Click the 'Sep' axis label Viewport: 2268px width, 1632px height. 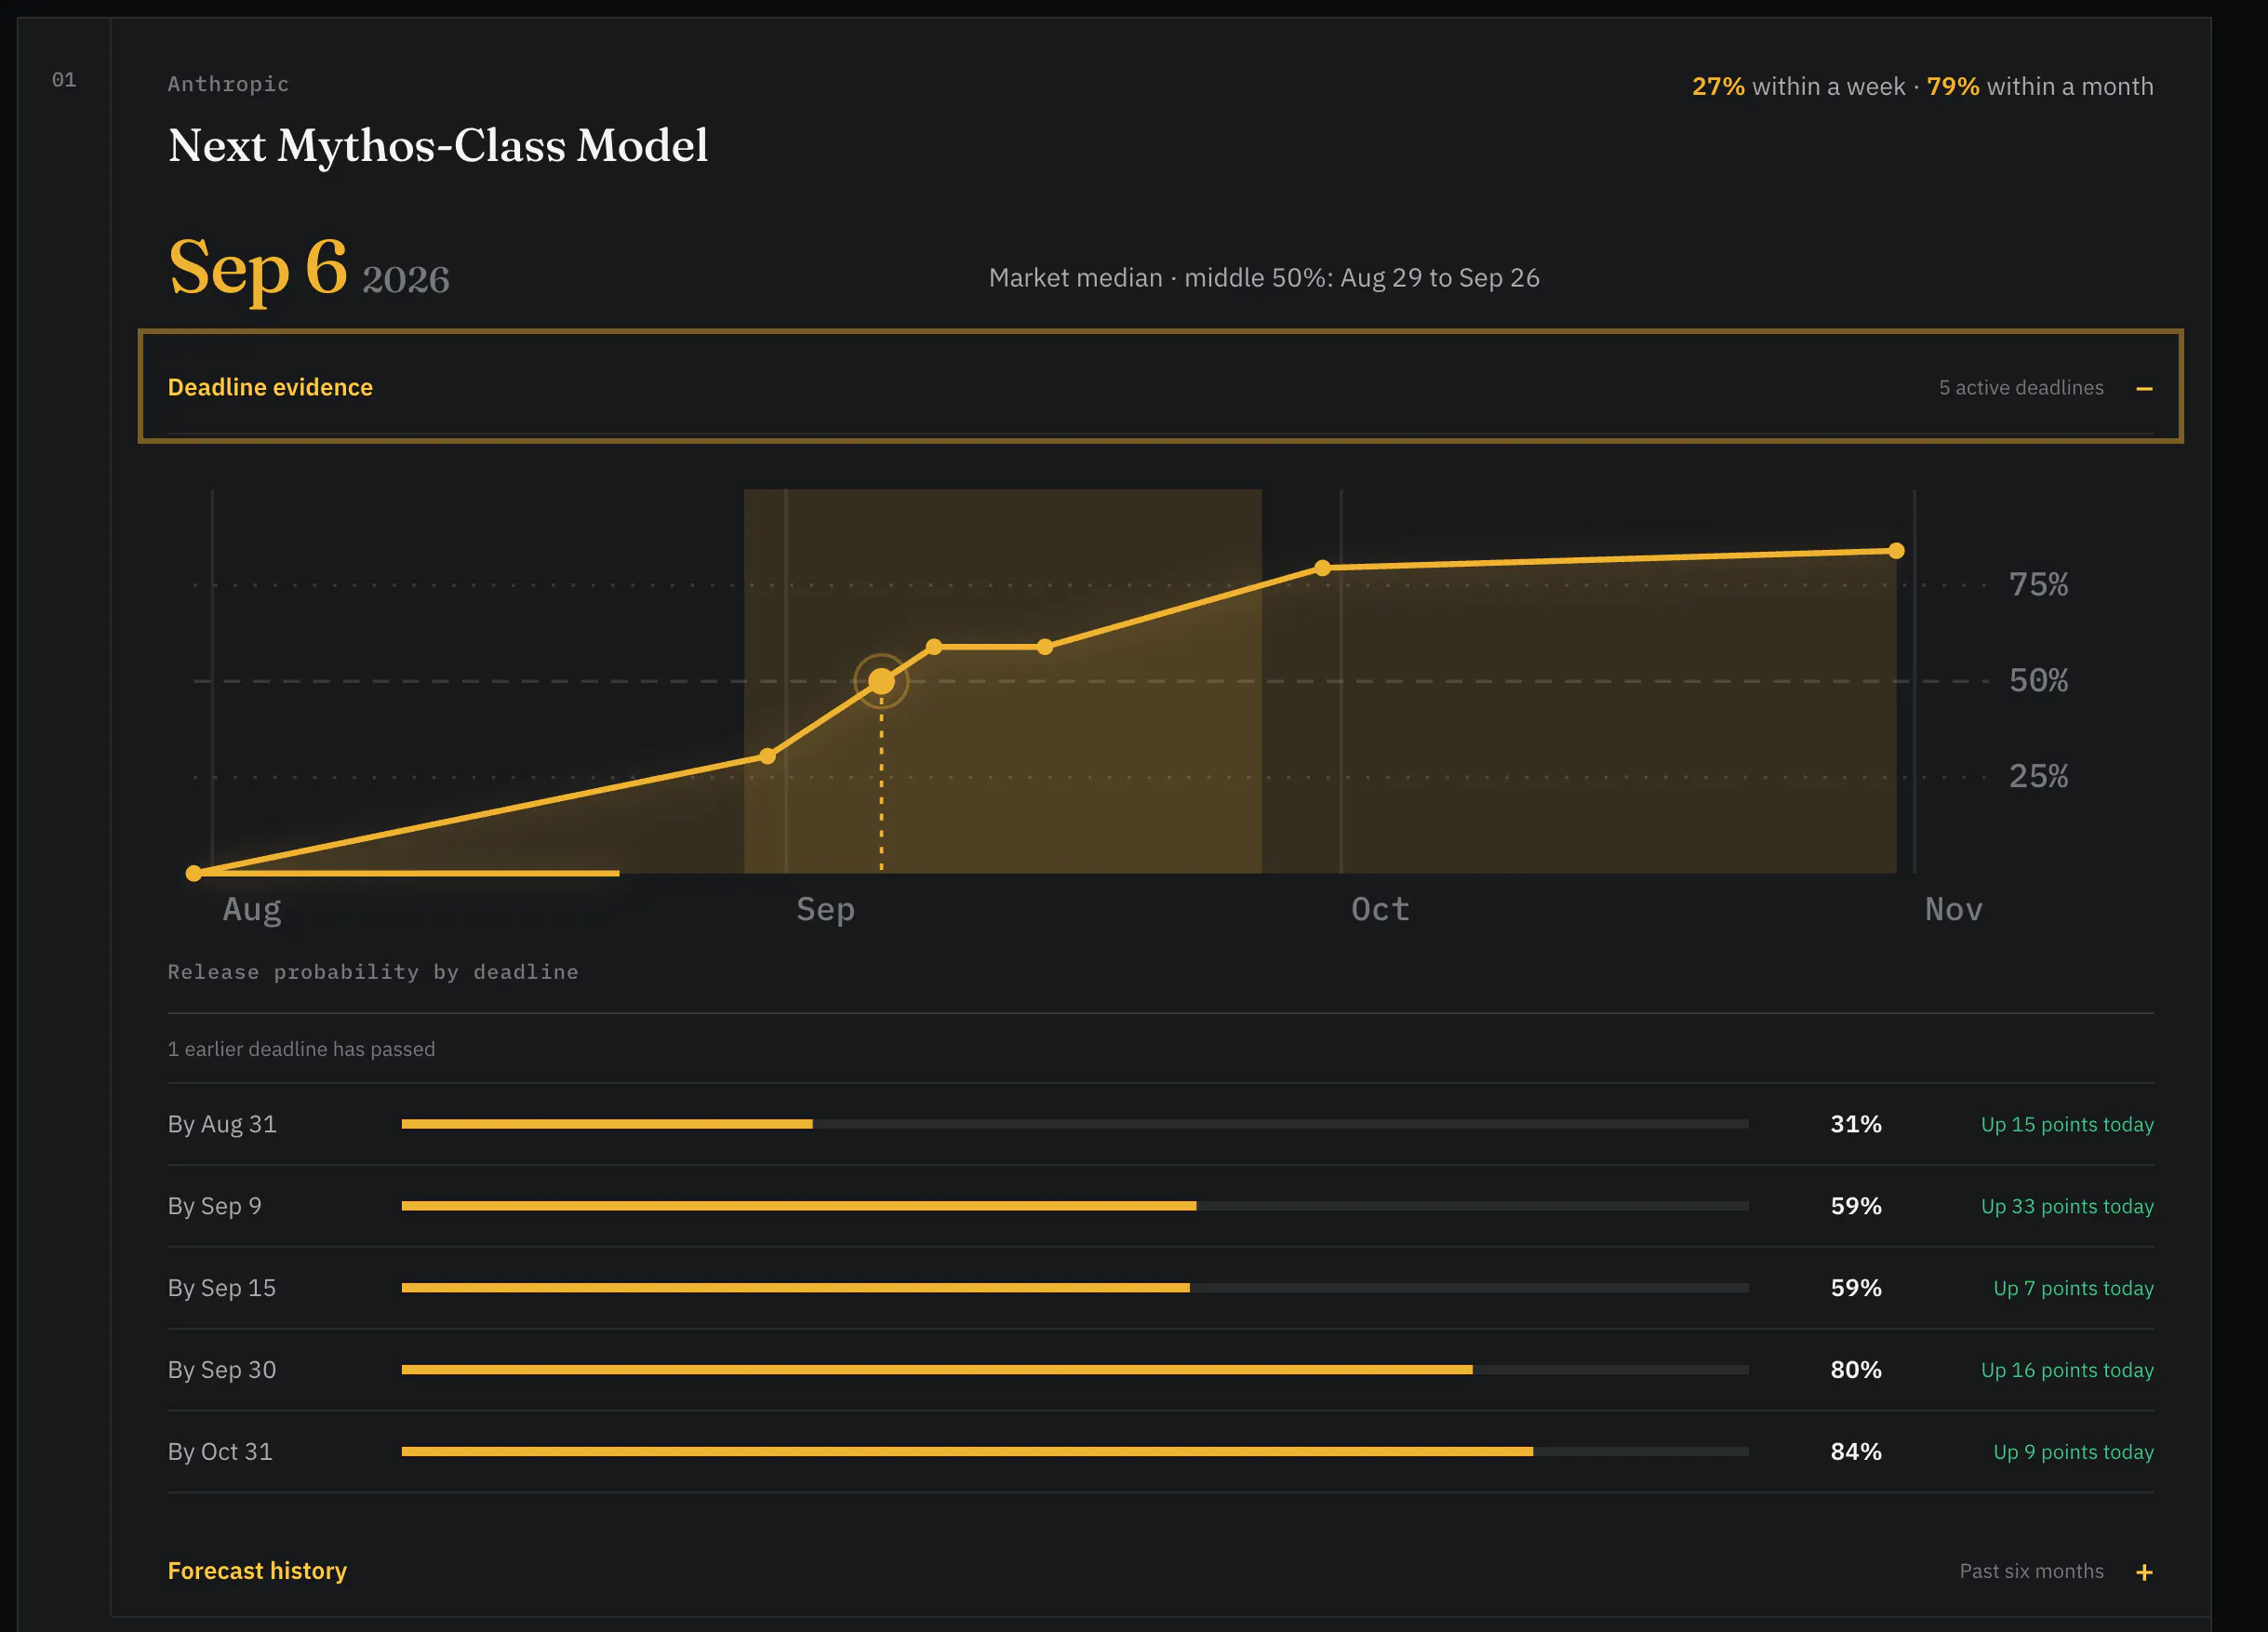tap(825, 909)
